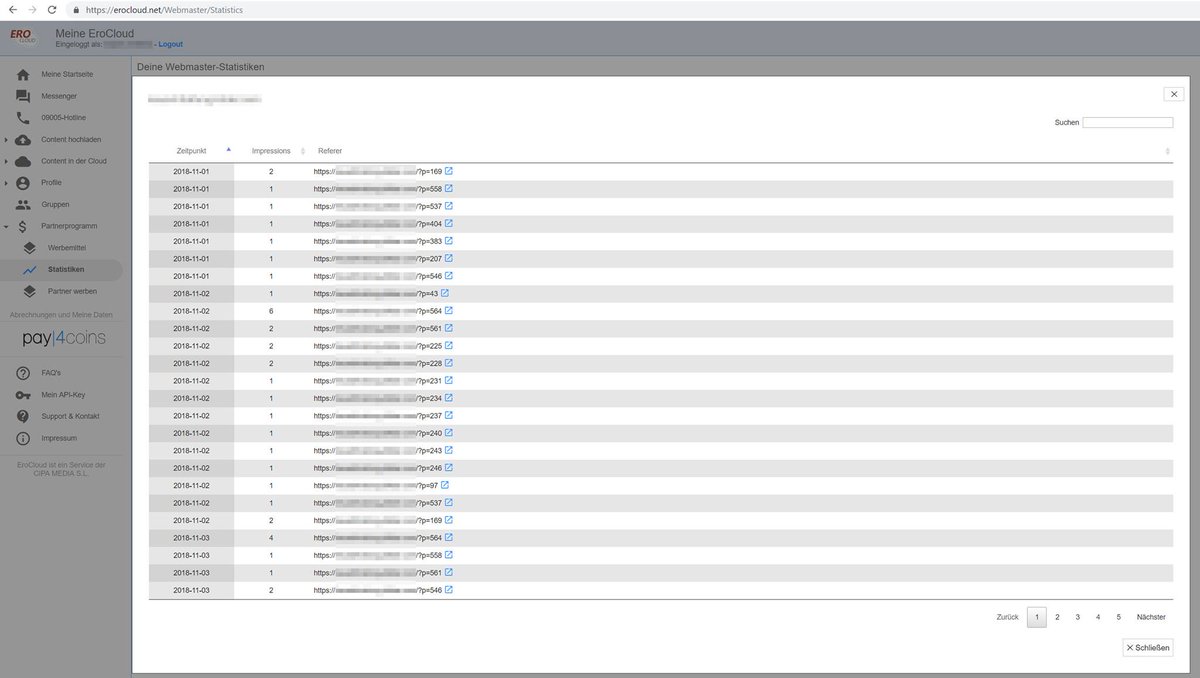Viewport: 1200px width, 678px height.
Task: Open external link icon for ?p=246 referer
Action: (449, 468)
